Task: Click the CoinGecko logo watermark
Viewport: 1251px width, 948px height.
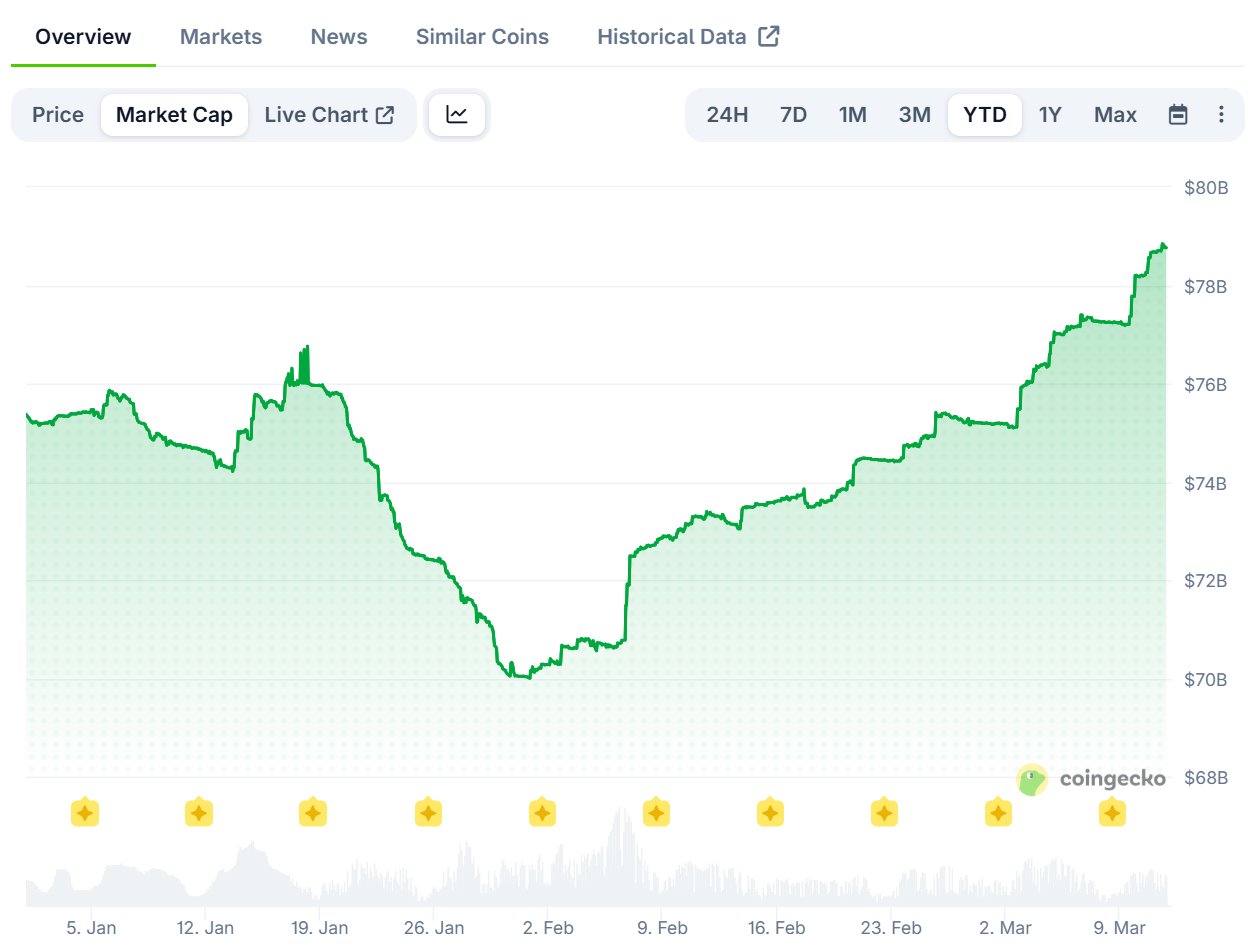Action: point(1091,779)
